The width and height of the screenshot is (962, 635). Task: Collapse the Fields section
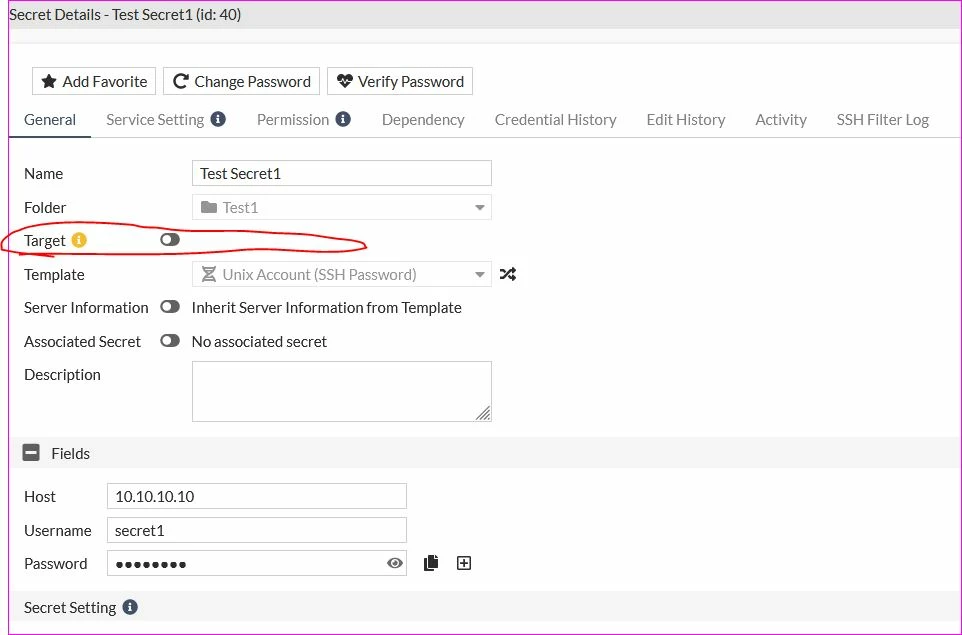coord(31,453)
